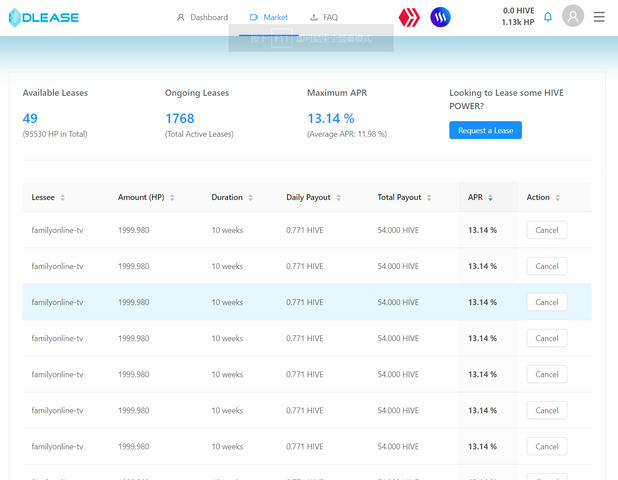This screenshot has height=480, width=618.
Task: Click the DLease logo
Action: click(44, 17)
